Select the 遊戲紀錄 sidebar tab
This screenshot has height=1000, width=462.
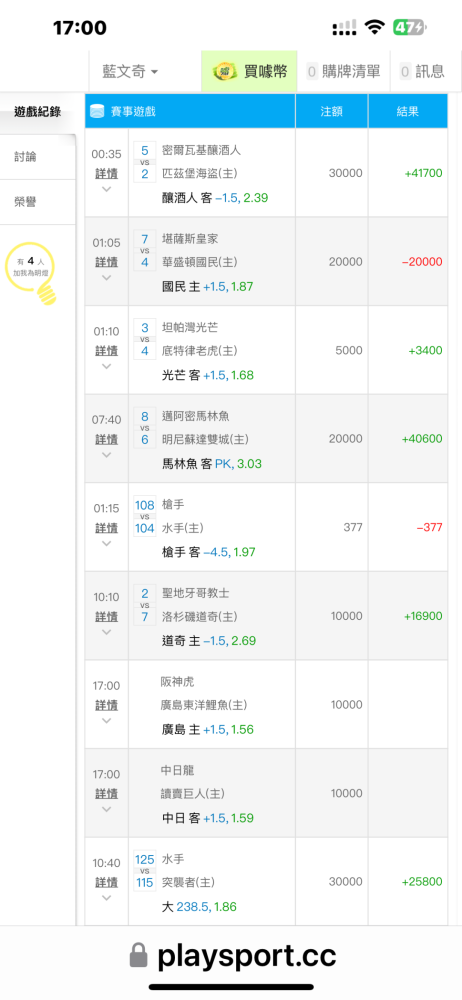[x=38, y=112]
